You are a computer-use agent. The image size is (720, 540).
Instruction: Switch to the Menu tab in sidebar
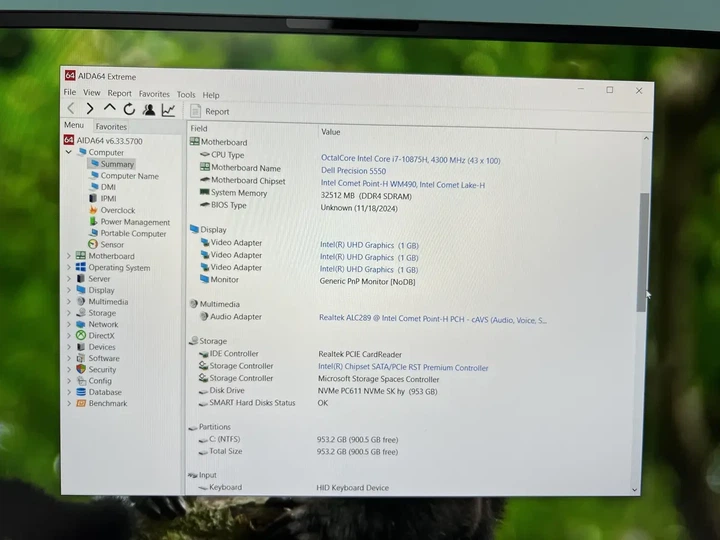point(74,125)
